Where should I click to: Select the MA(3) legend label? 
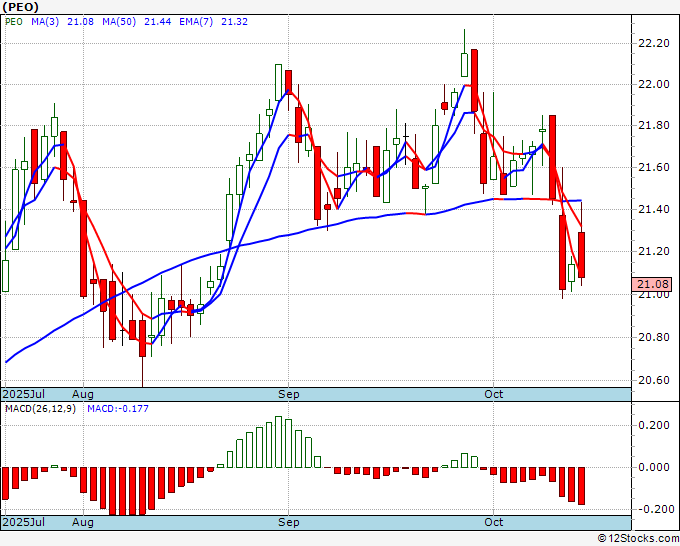tap(45, 22)
